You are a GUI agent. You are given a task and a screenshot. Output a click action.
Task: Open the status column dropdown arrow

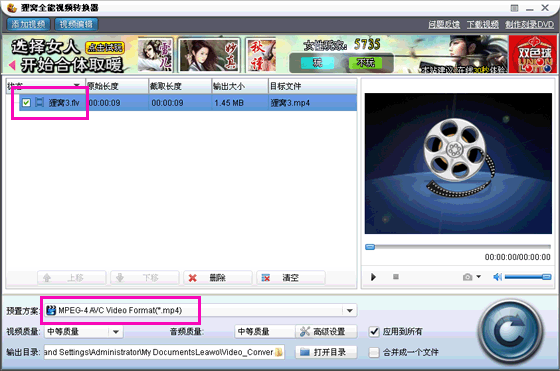click(76, 85)
